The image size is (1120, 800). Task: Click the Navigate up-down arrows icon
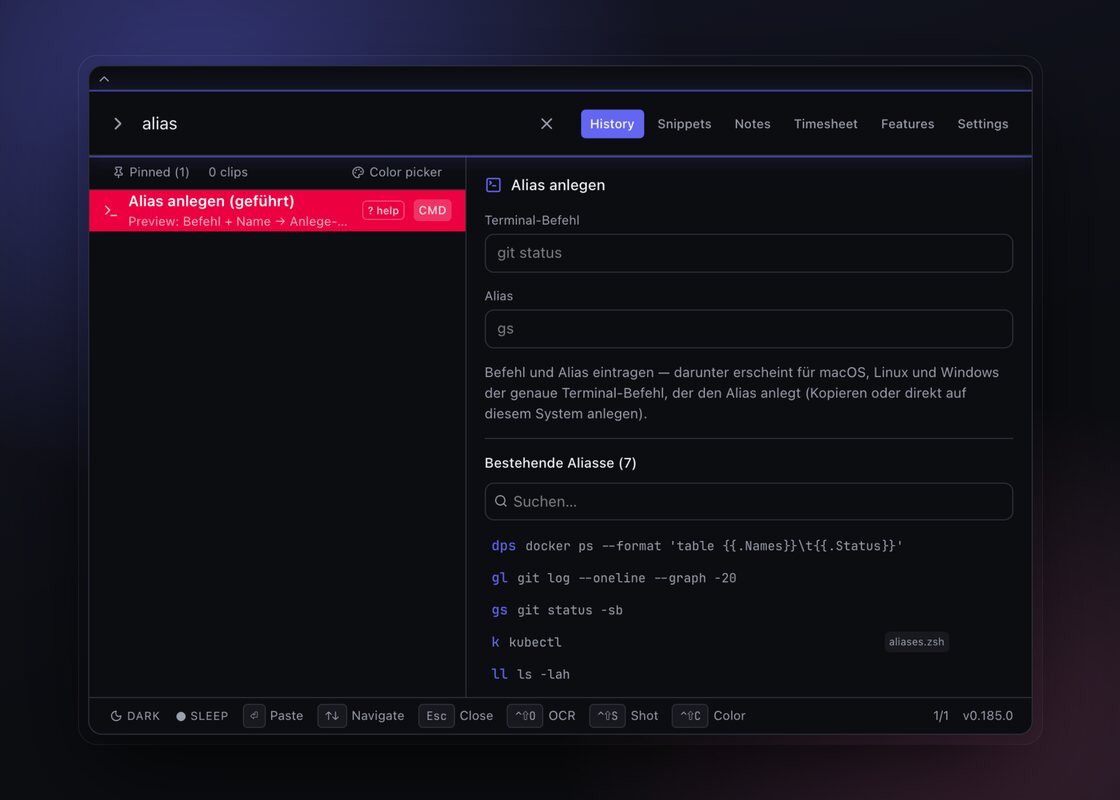click(332, 716)
